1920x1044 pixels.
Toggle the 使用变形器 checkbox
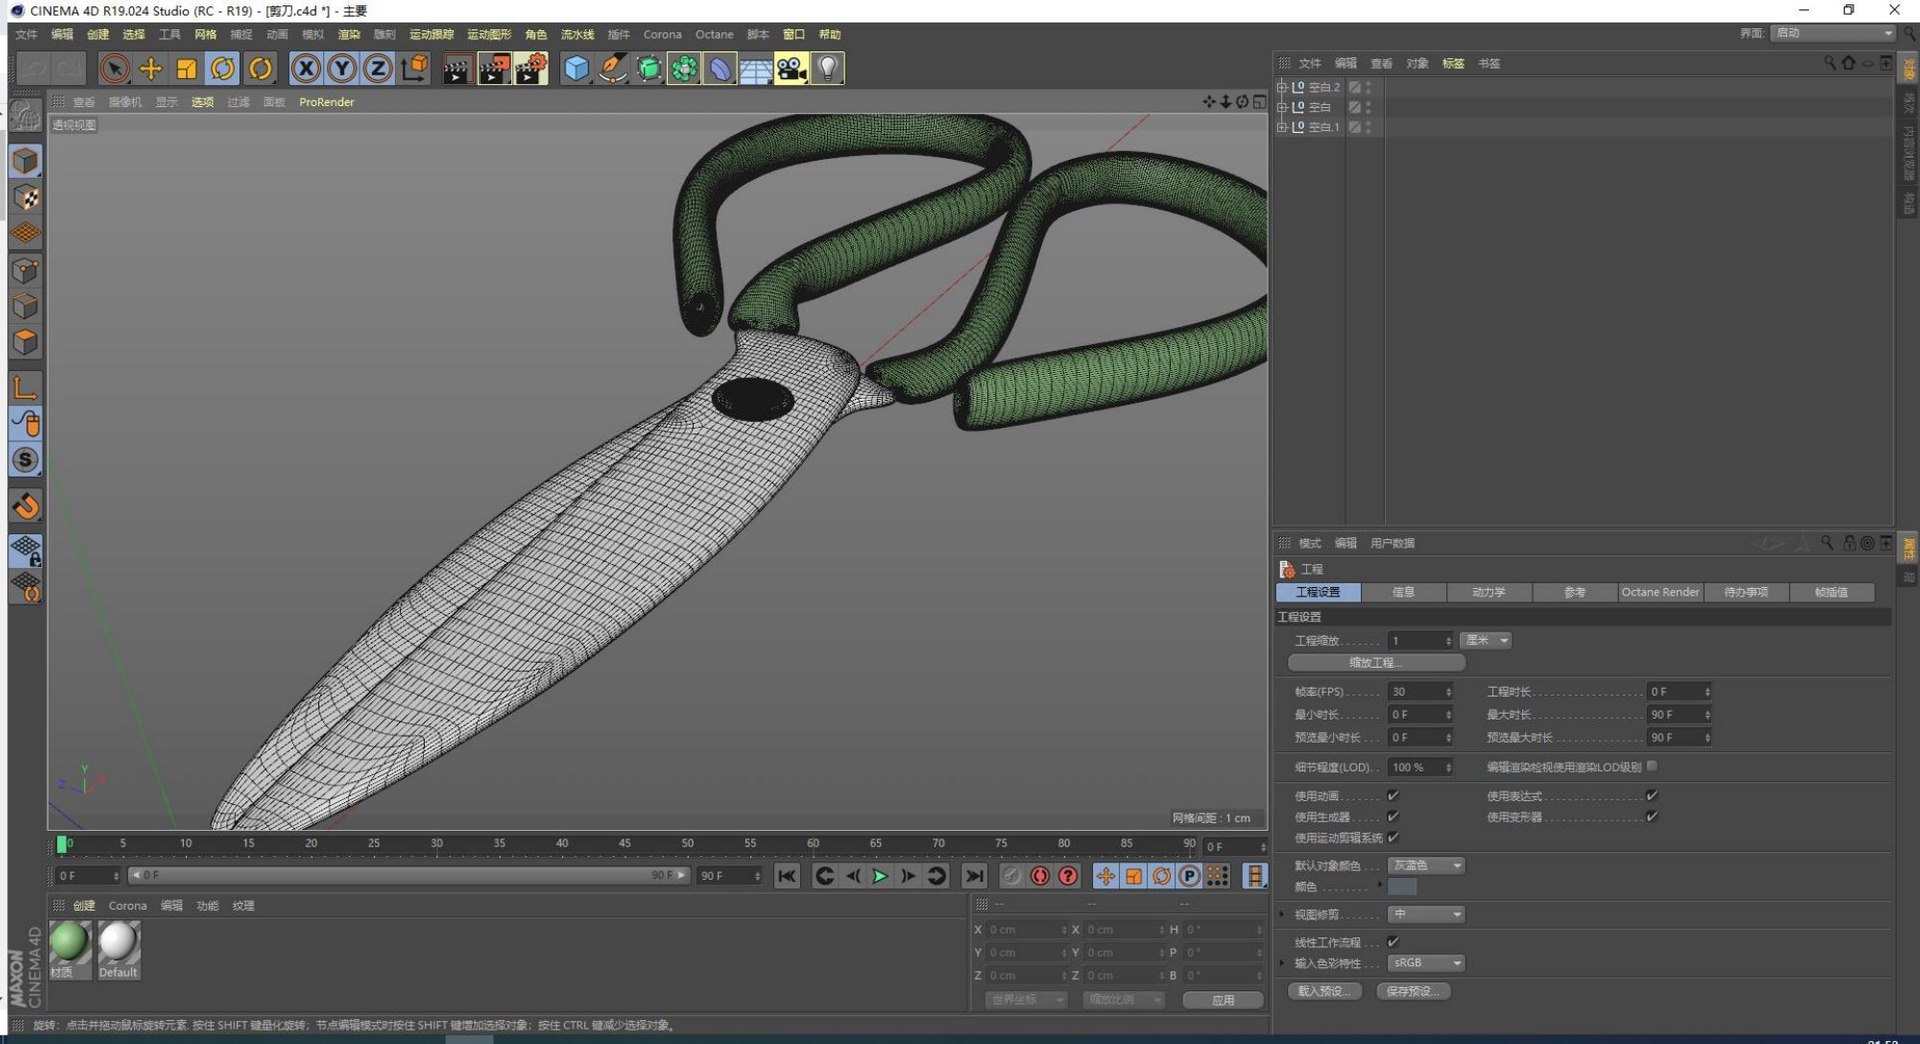coord(1652,816)
